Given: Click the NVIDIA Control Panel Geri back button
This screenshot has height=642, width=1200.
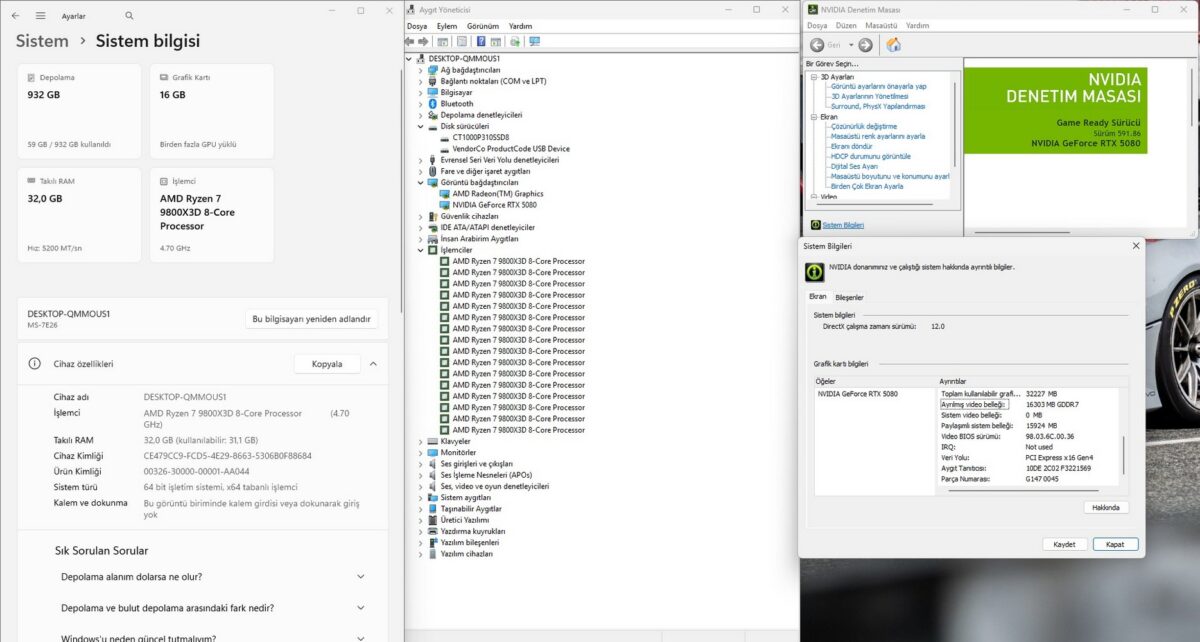Looking at the screenshot, I should pos(826,45).
